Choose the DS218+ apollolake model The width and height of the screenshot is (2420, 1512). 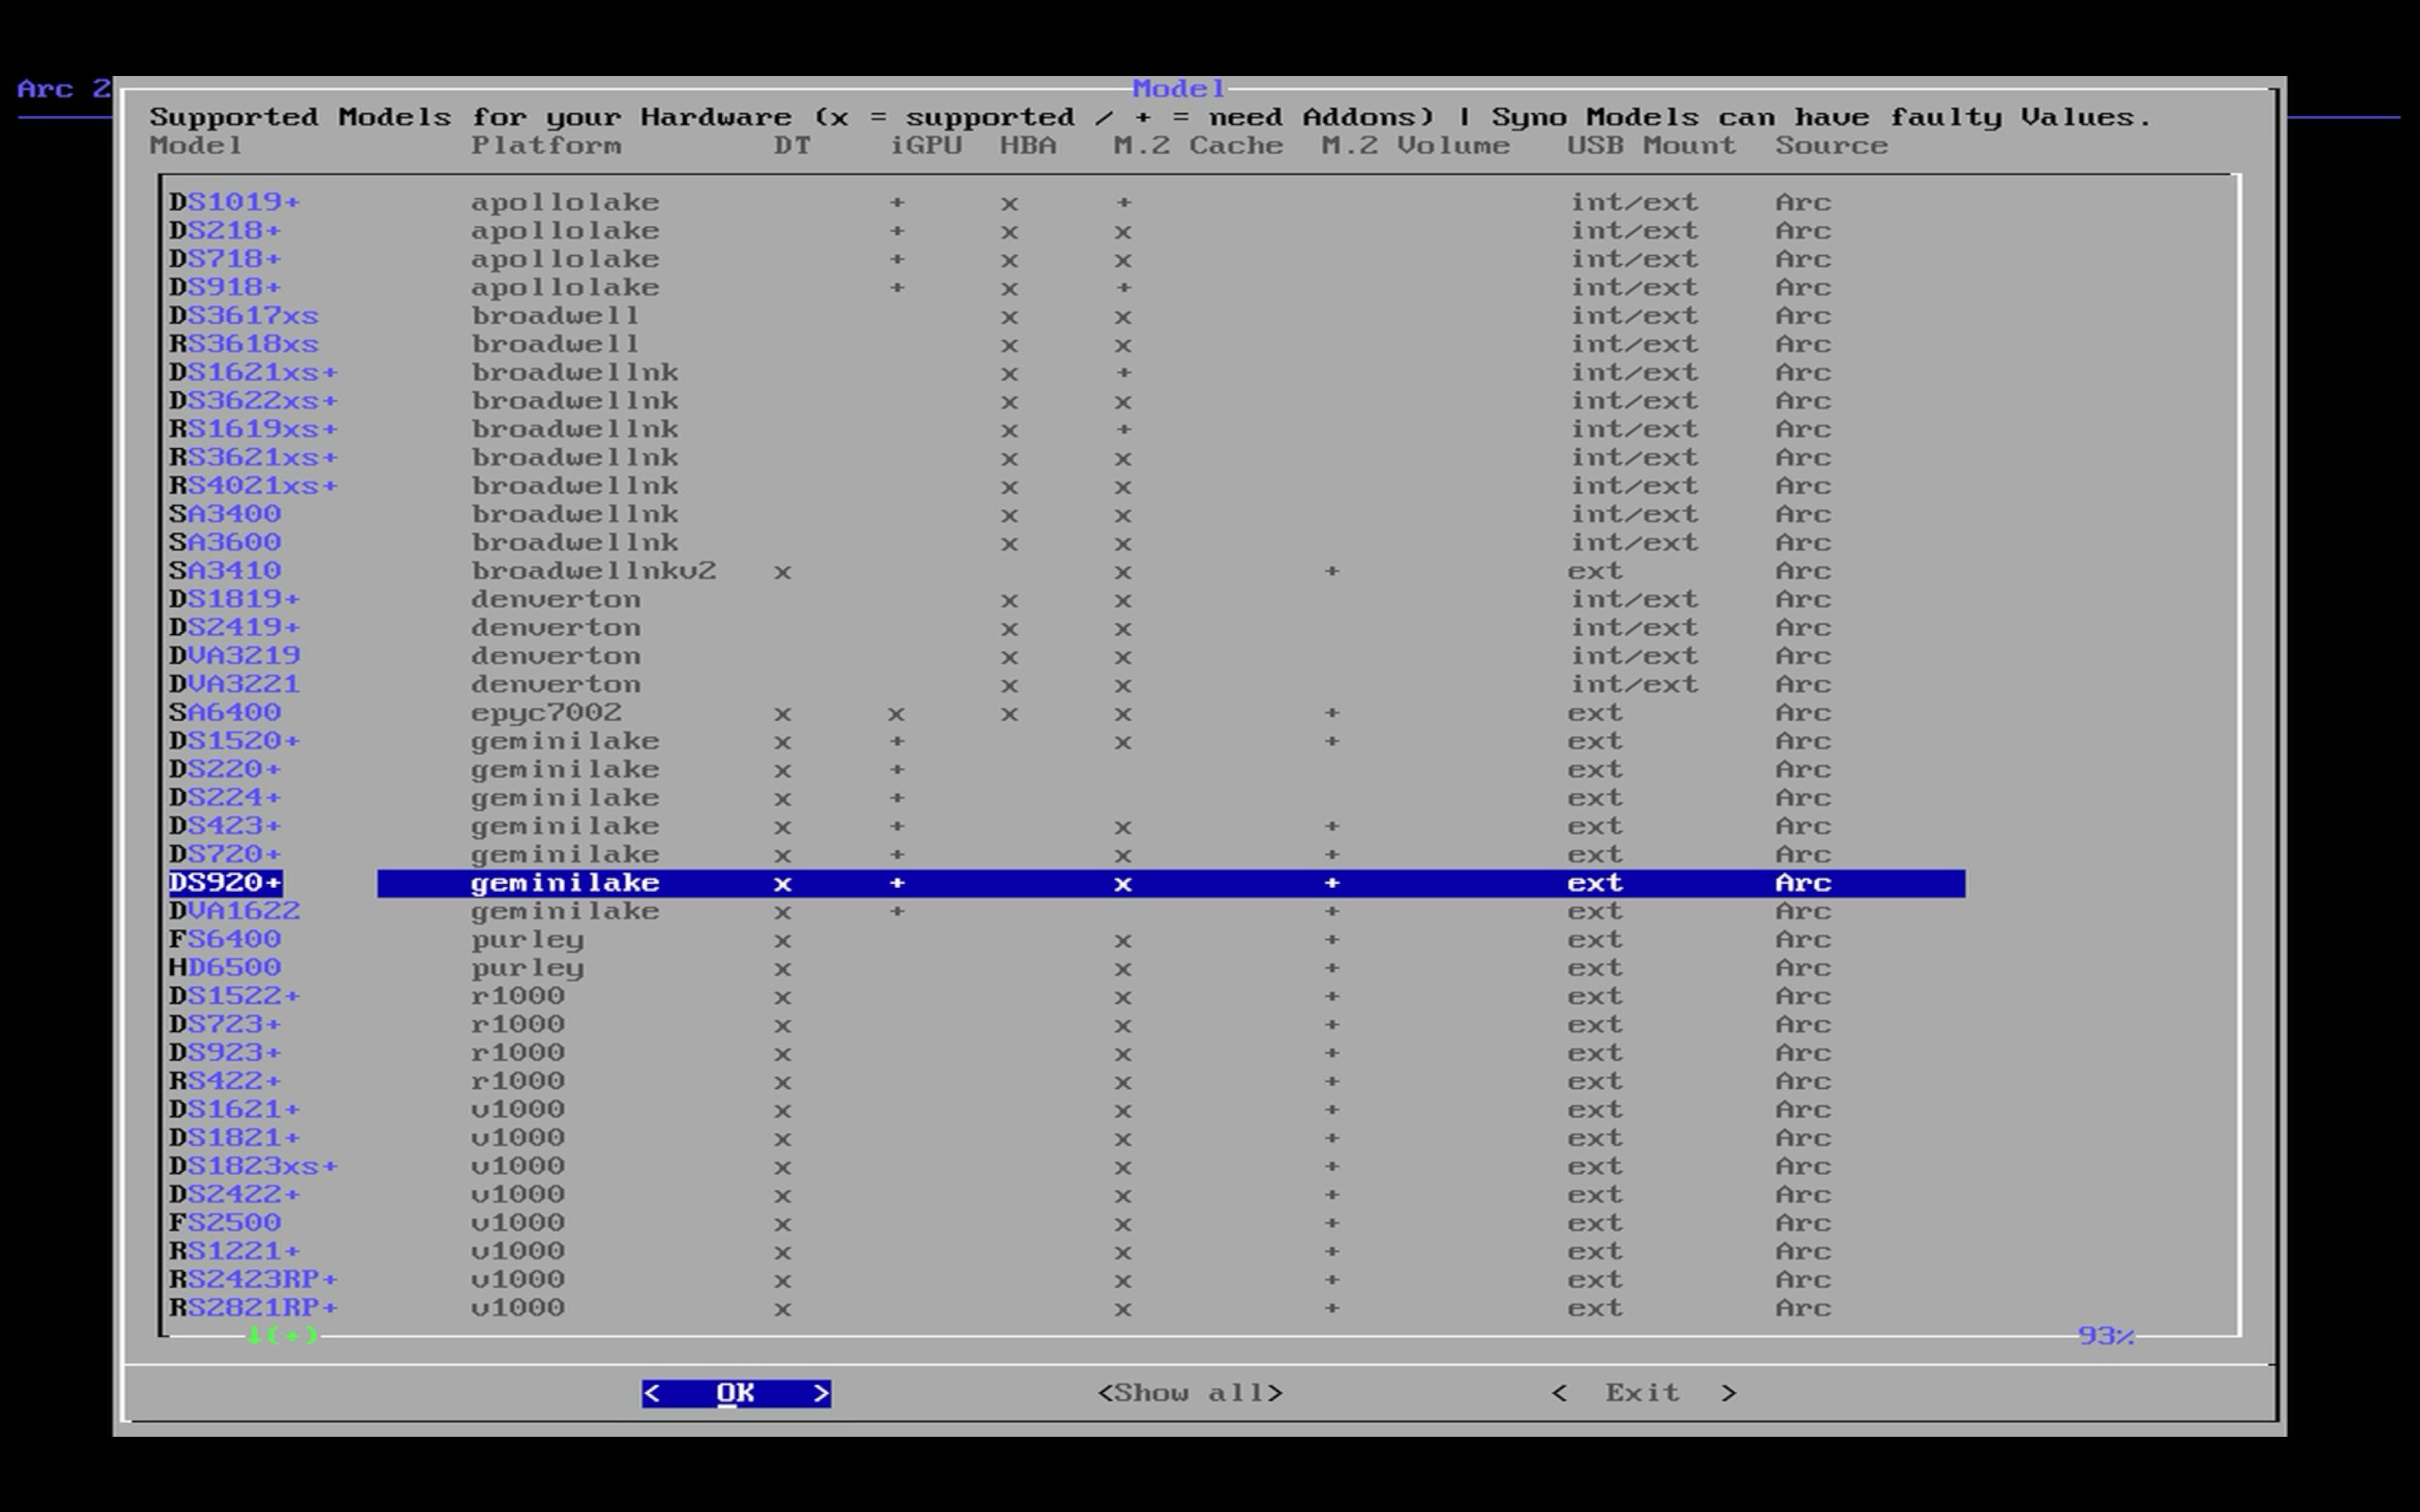226,231
